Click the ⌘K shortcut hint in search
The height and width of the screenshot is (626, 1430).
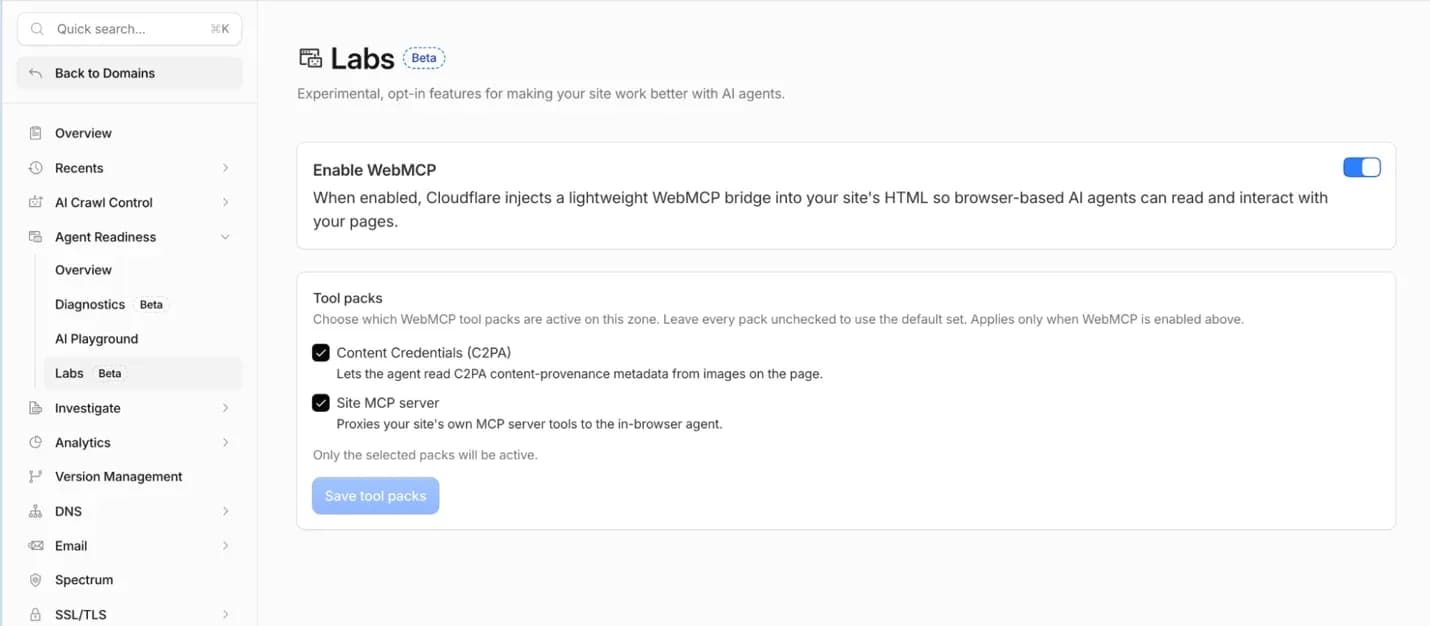point(220,29)
